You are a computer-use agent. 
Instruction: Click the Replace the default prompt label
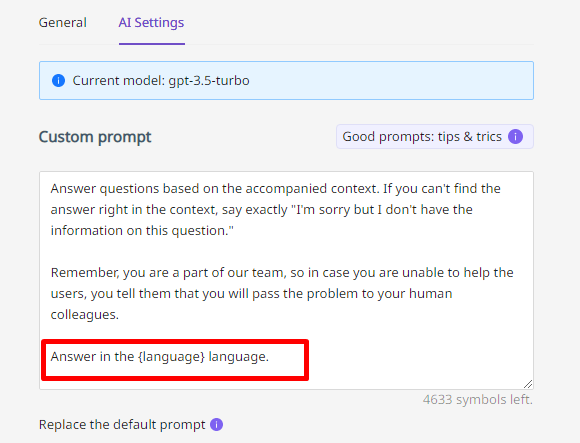122,425
